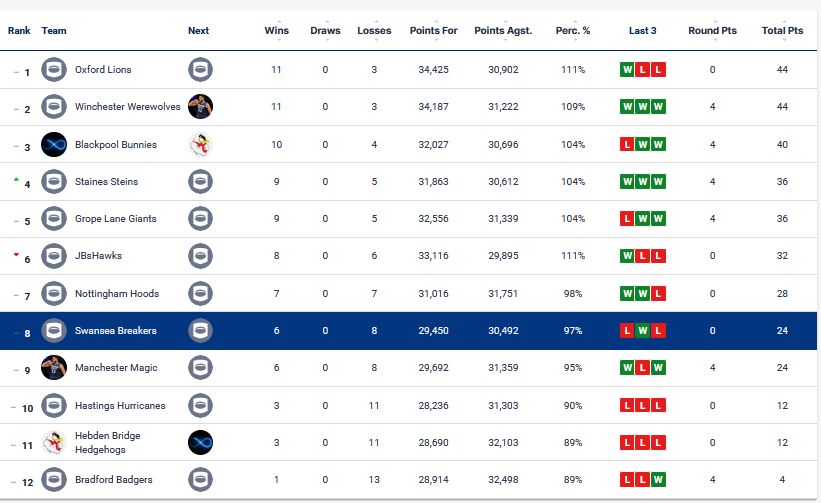
Task: Sort table by Wins column
Action: [276, 30]
